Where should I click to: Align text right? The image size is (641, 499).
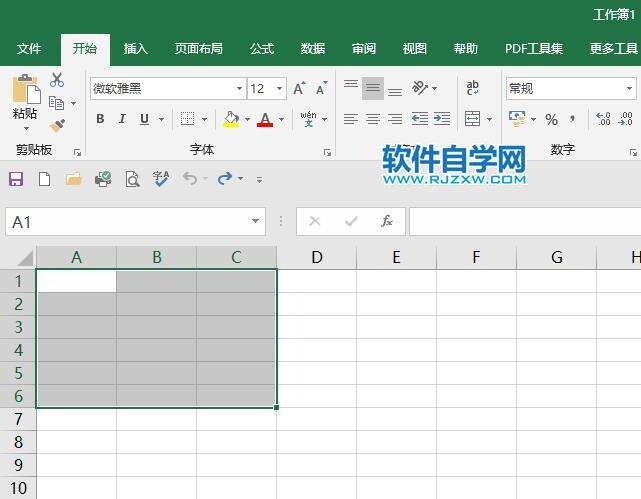(395, 119)
